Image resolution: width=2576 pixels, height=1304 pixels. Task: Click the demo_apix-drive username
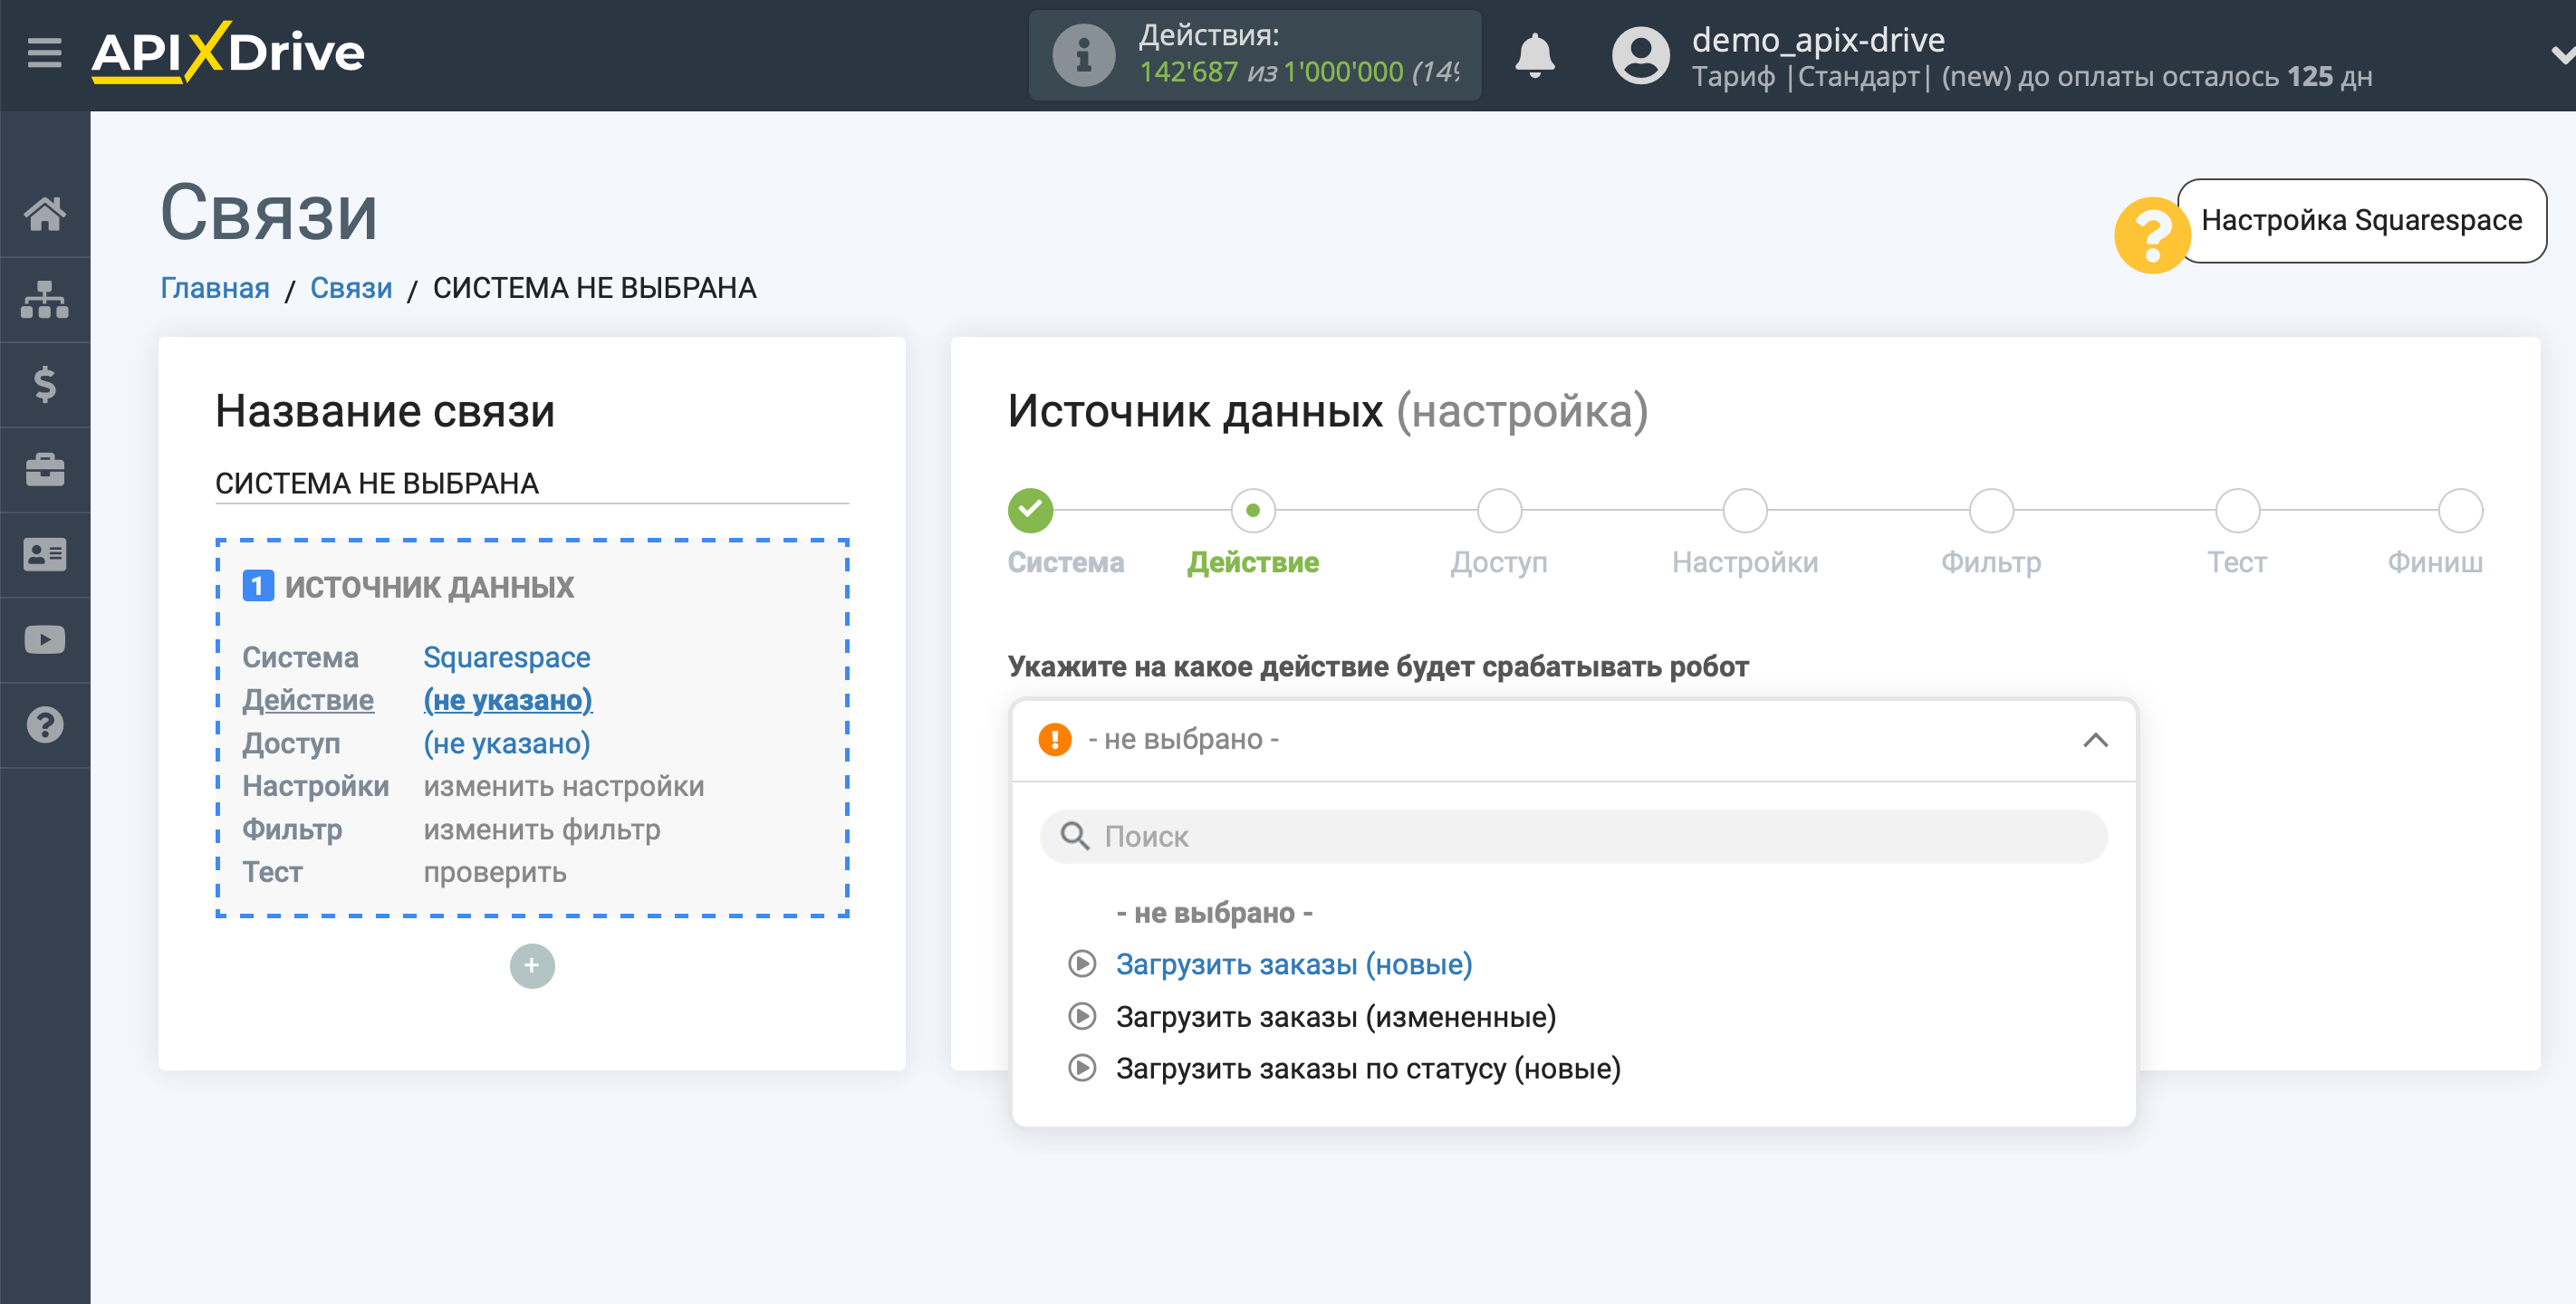1817,39
